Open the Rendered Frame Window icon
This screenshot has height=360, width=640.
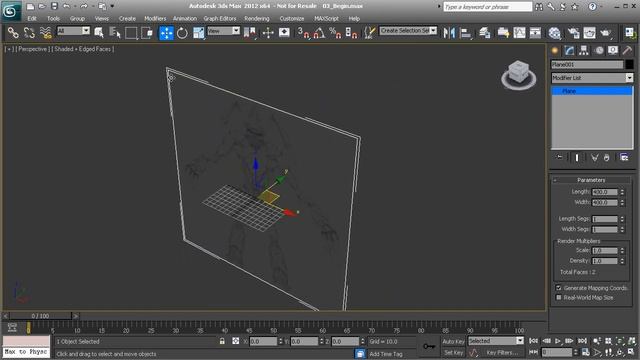tap(589, 32)
